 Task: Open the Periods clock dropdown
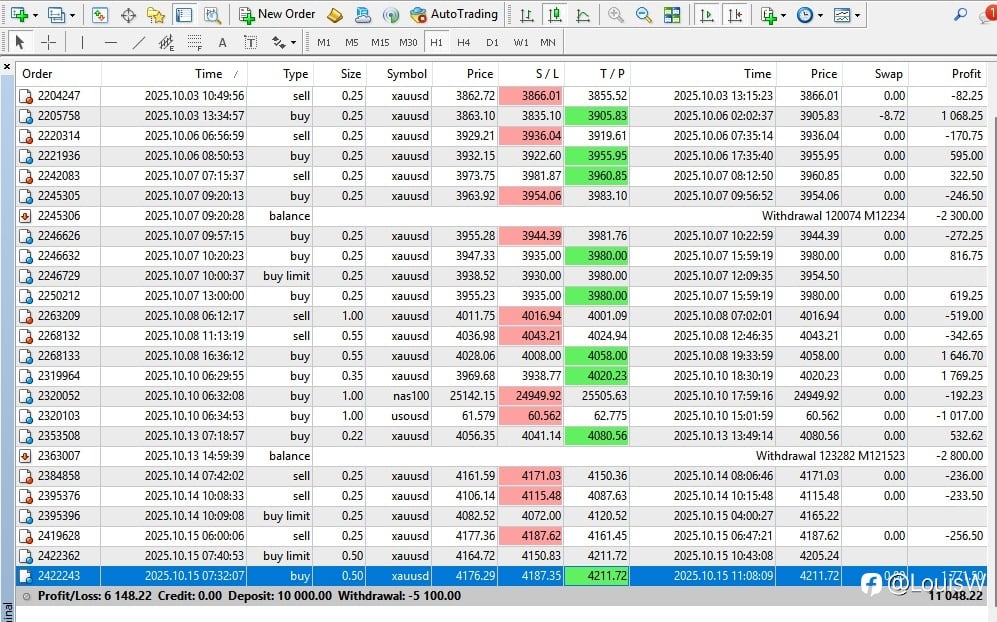coord(820,15)
